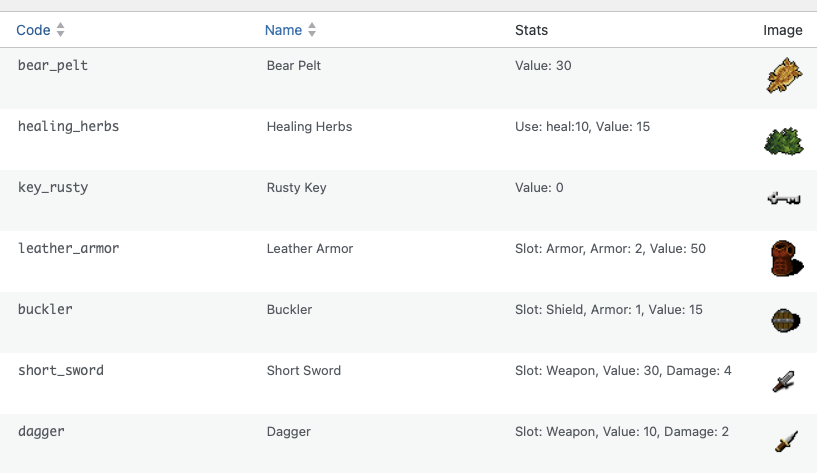Click the Stats column header
817x473 pixels.
(x=531, y=30)
